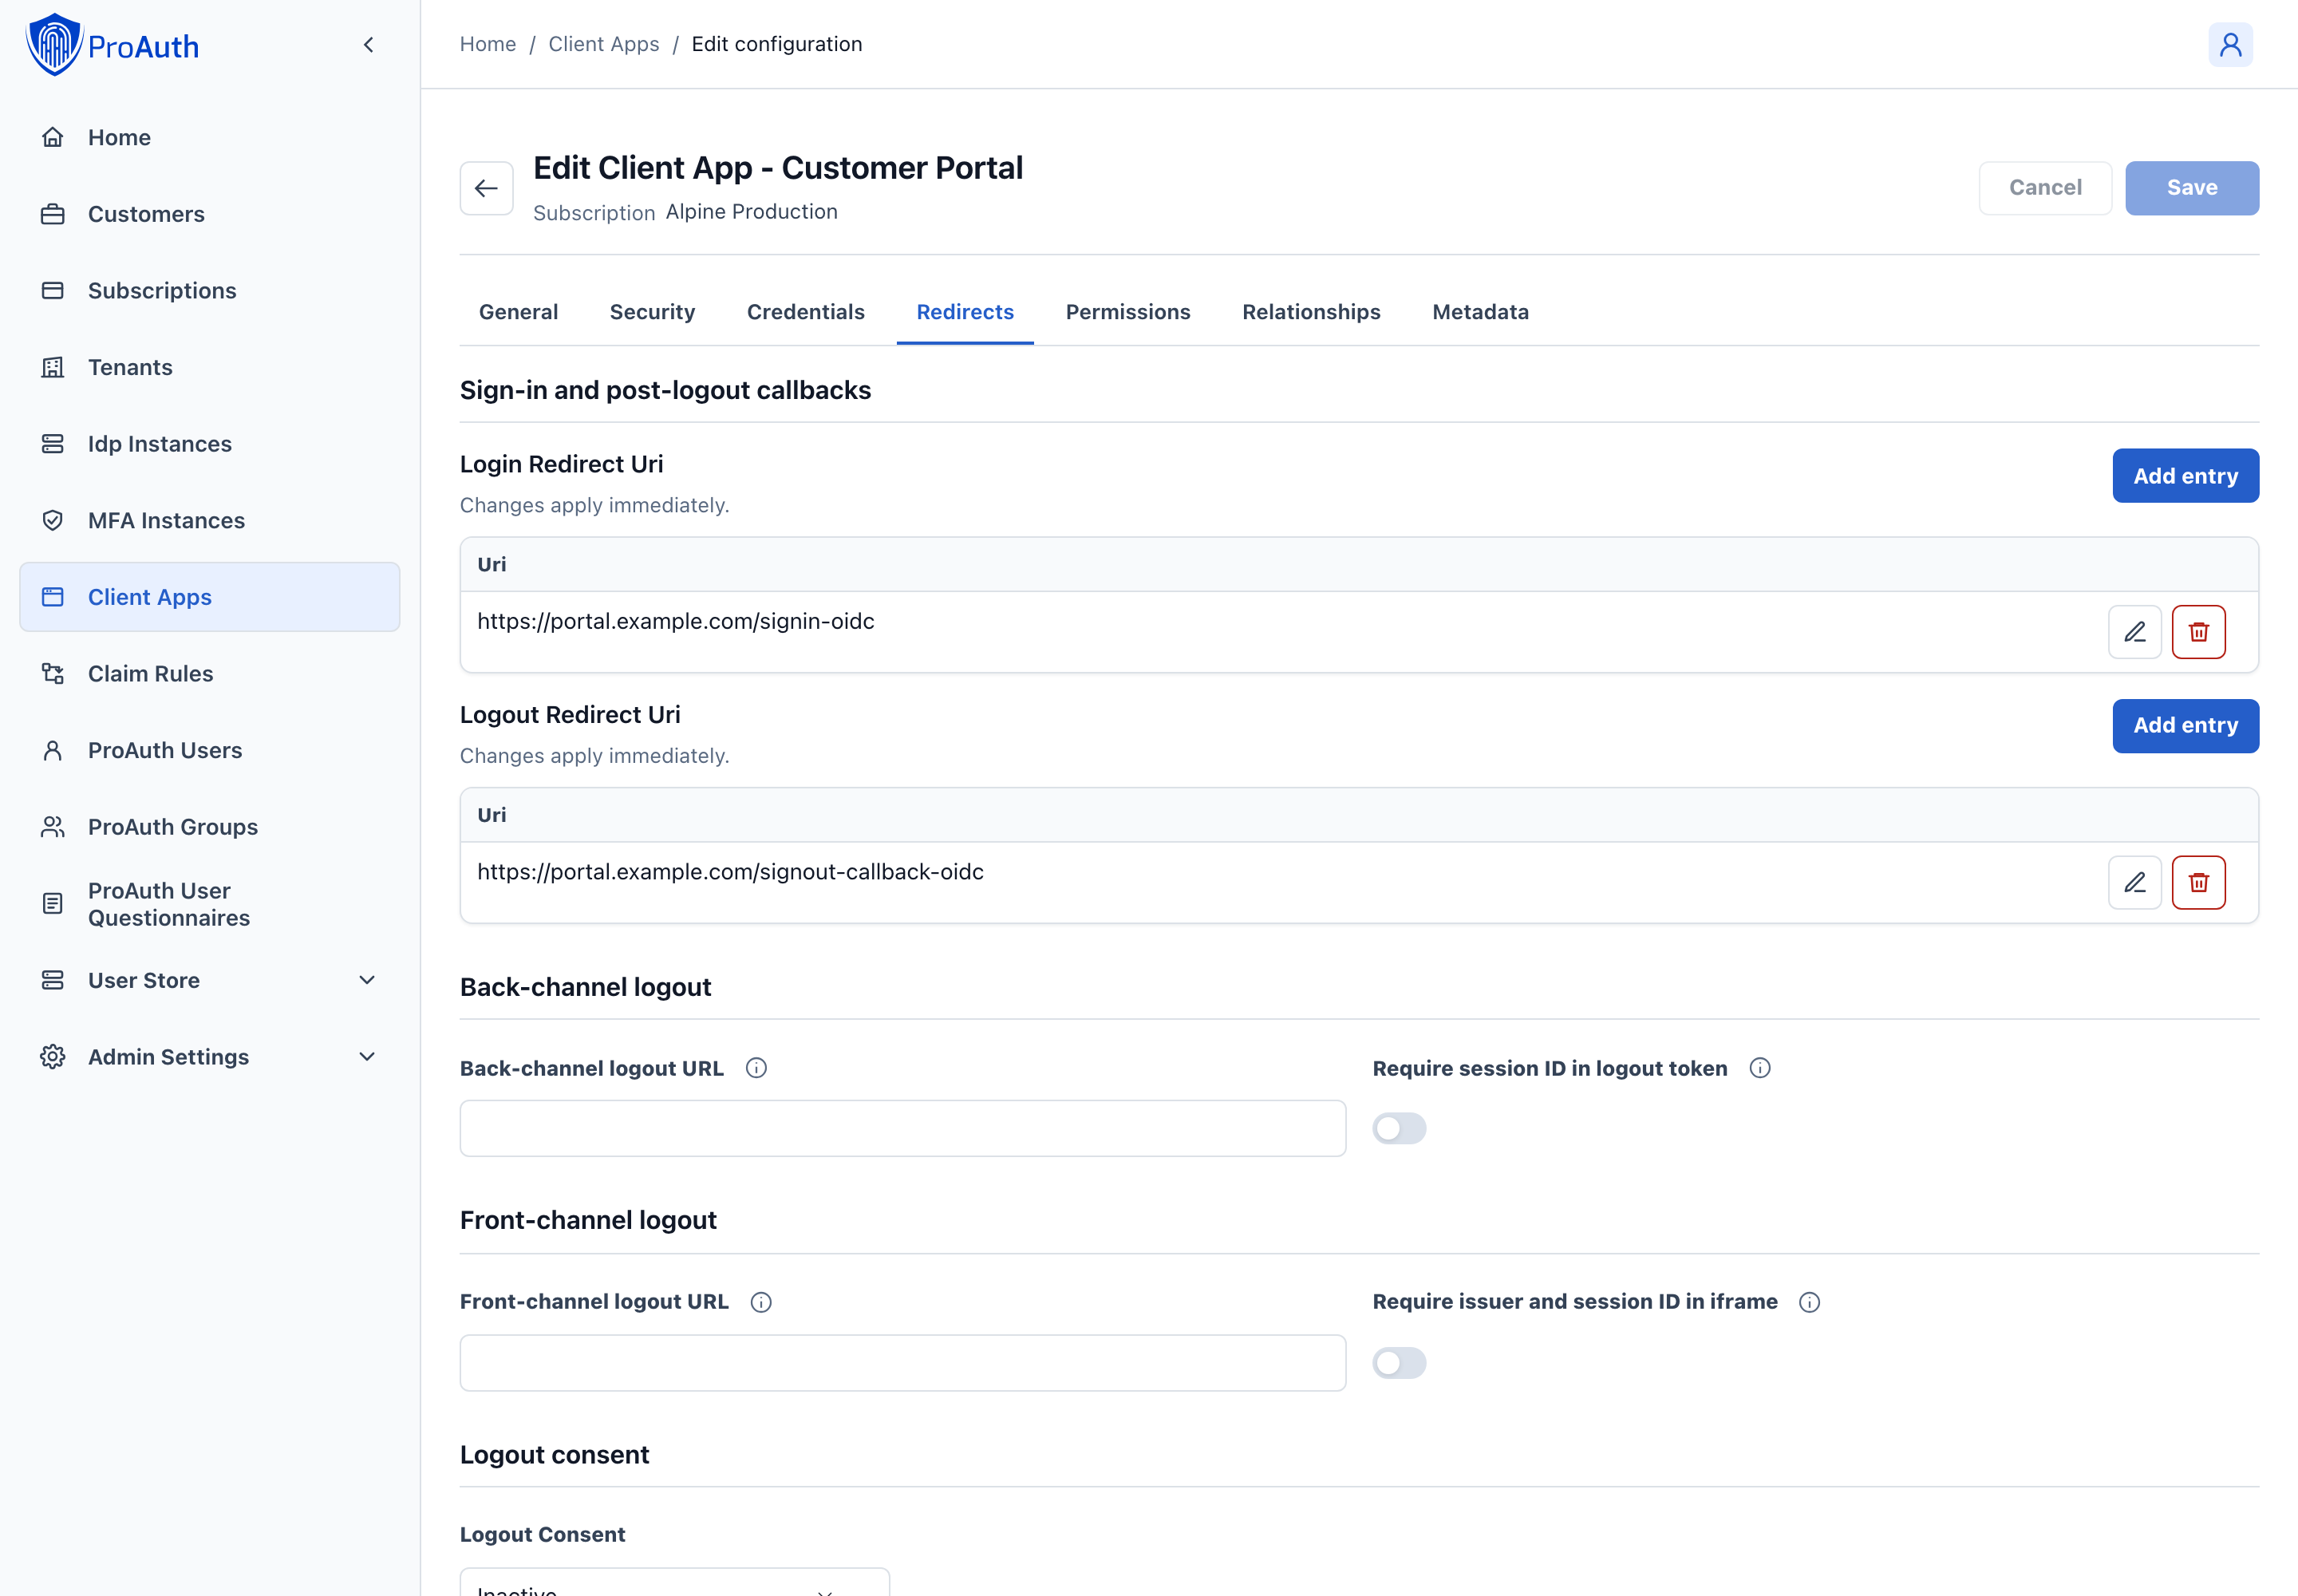Open Customers in the sidebar
The width and height of the screenshot is (2298, 1596).
[x=210, y=214]
